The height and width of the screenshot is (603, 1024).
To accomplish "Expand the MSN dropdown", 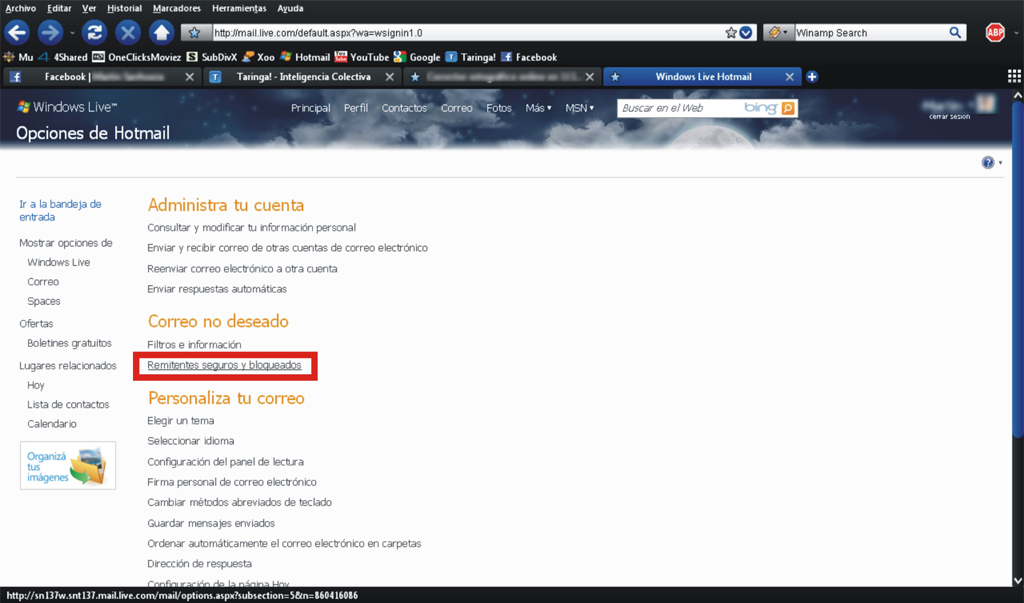I will (579, 108).
